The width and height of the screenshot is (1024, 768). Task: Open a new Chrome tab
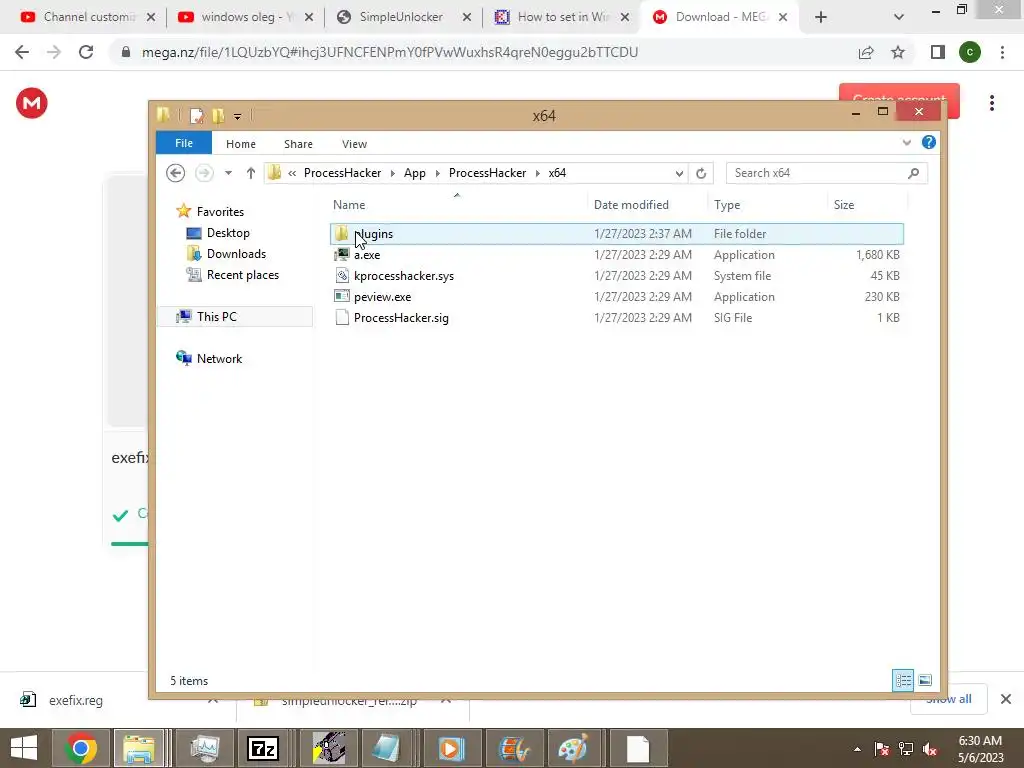pos(821,18)
